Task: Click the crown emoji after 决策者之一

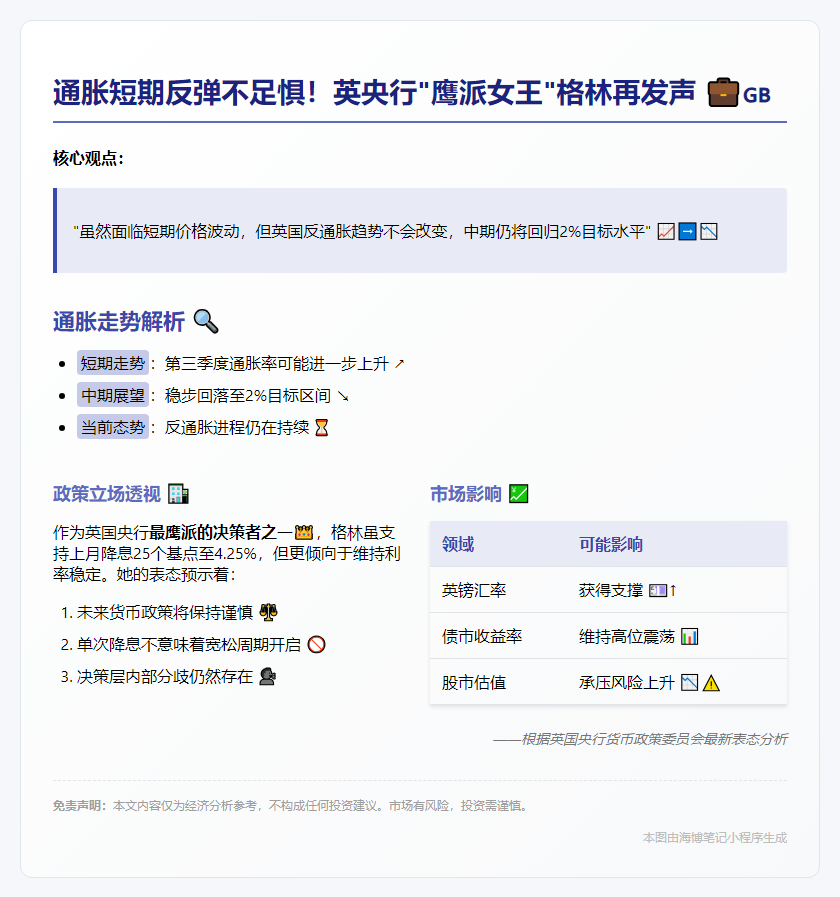Action: pyautogui.click(x=304, y=533)
